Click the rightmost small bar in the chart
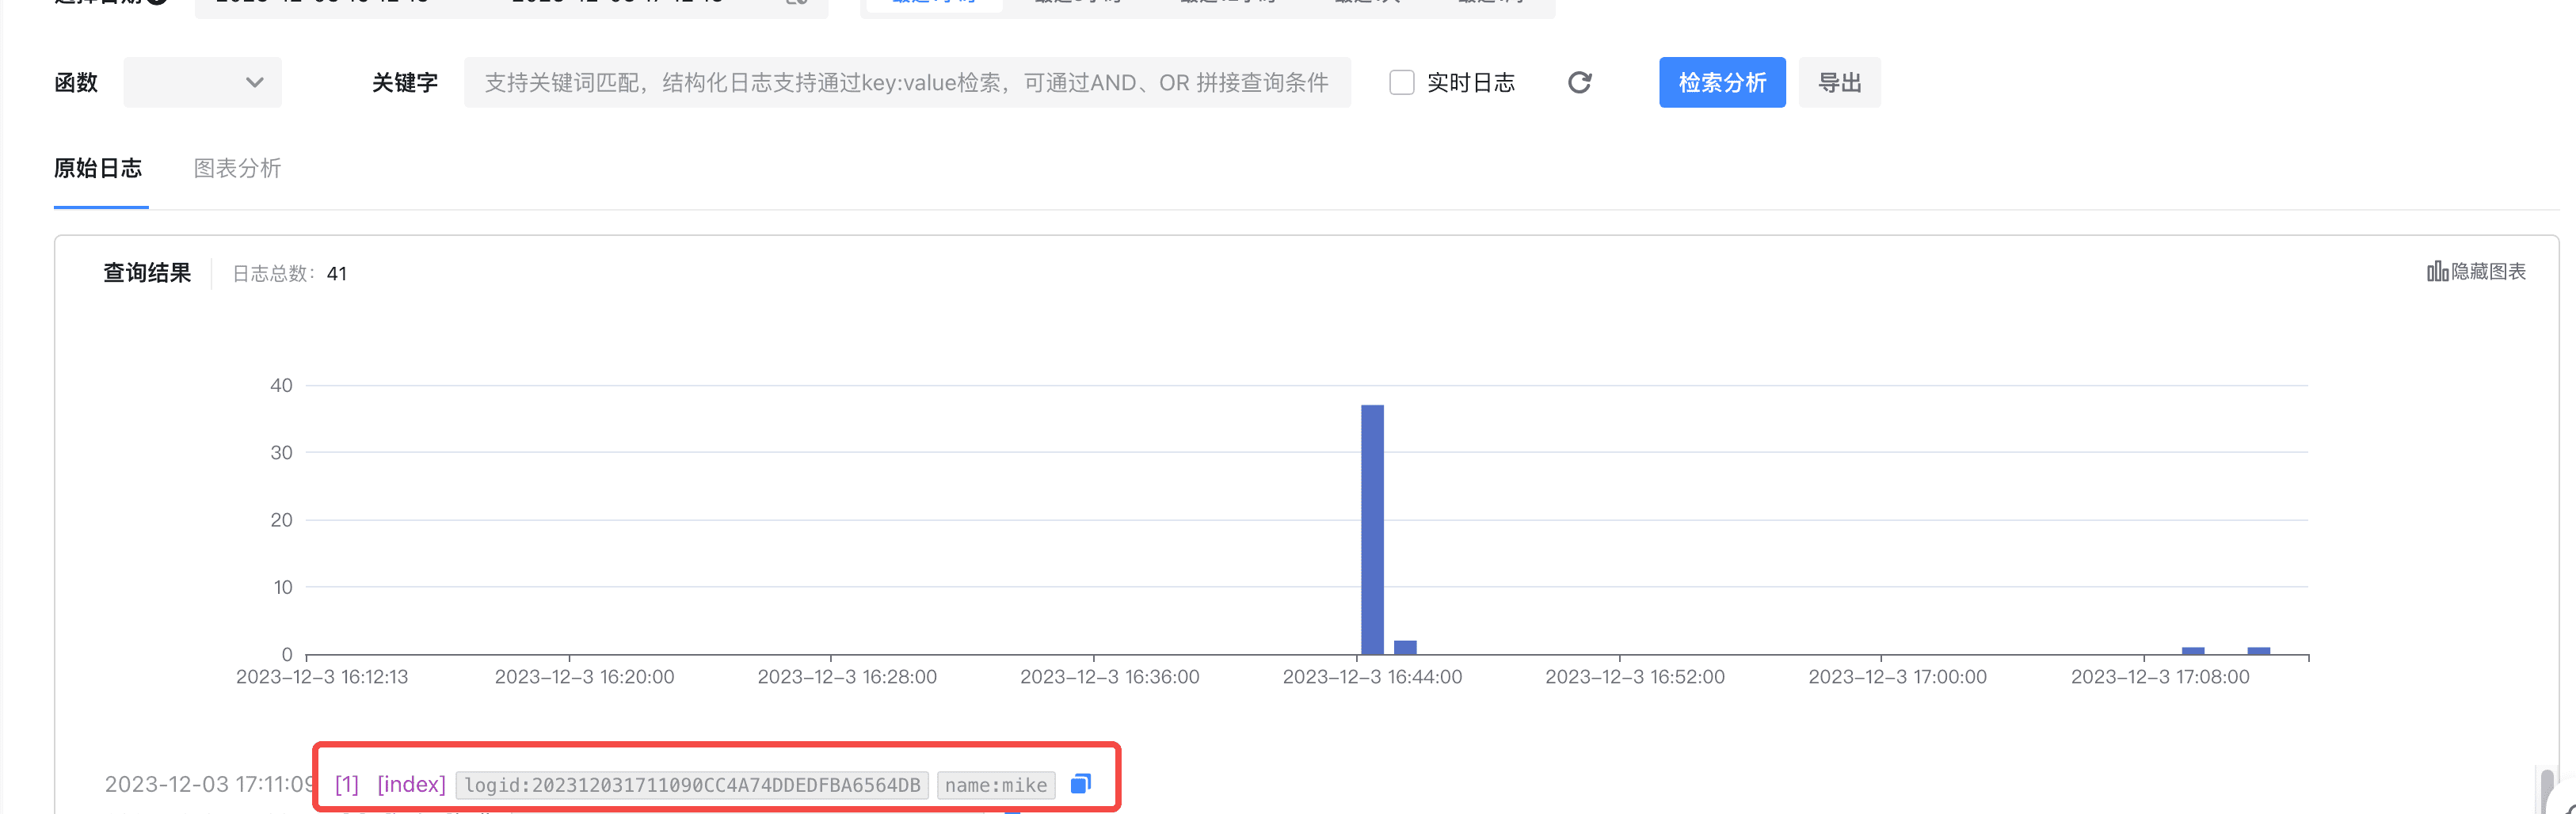Viewport: 2576px width, 814px height. [2258, 651]
